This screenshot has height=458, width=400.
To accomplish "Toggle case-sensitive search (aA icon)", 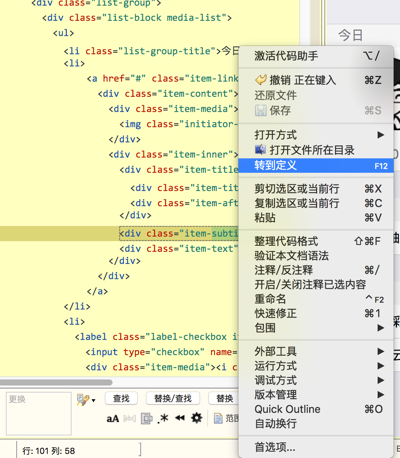I will click(x=113, y=419).
